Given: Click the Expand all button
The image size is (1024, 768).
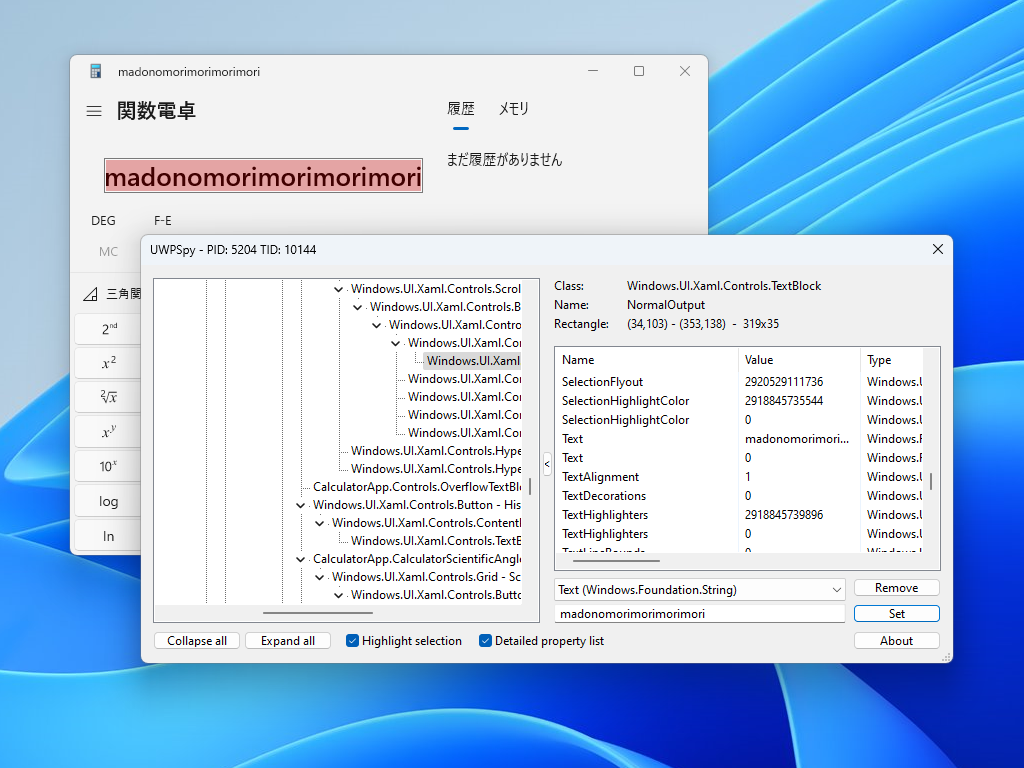Looking at the screenshot, I should tap(287, 641).
